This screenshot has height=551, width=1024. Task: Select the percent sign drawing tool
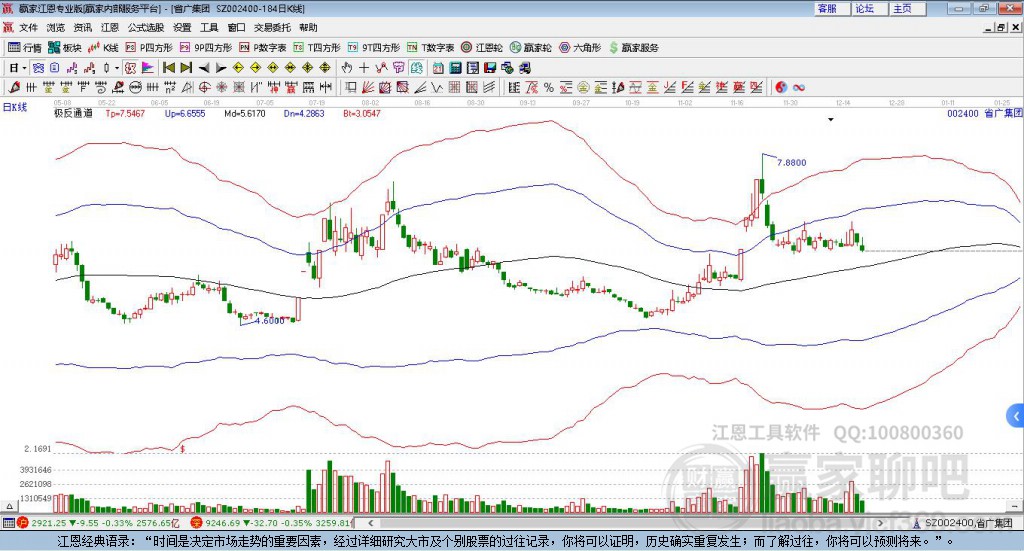click(549, 87)
